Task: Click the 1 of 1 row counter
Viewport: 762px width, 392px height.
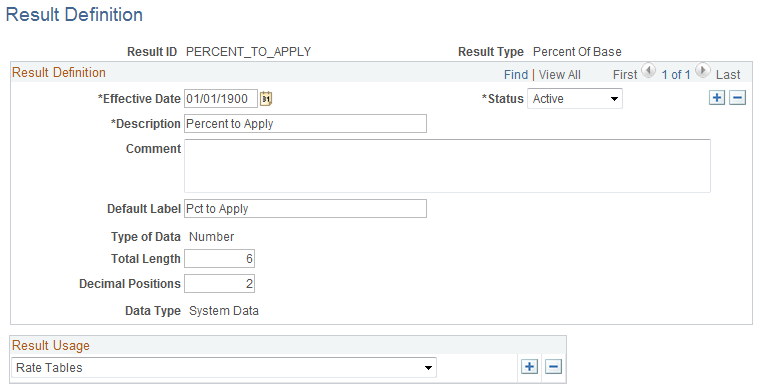Action: pos(675,75)
